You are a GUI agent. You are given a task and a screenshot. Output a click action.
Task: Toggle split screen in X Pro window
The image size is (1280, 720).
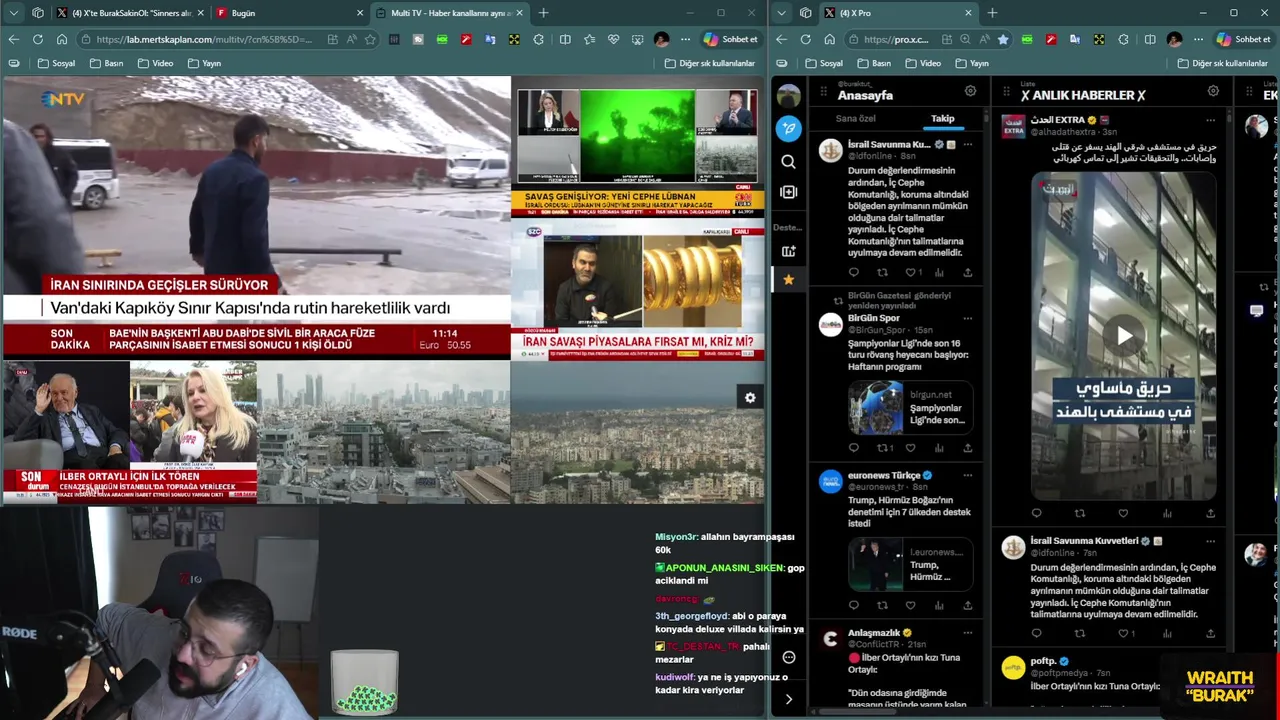pyautogui.click(x=1149, y=39)
